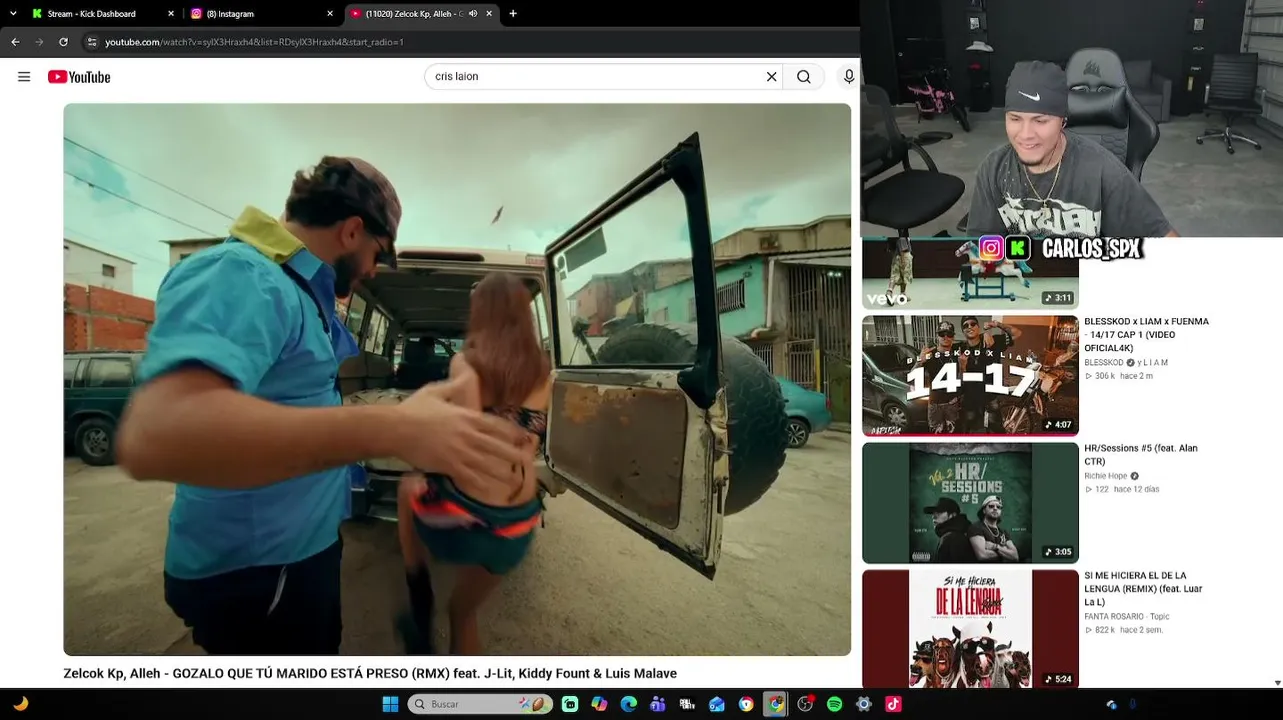The image size is (1283, 720).
Task: Open the Vevo video thumbnail with 3:11
Action: [x=970, y=273]
